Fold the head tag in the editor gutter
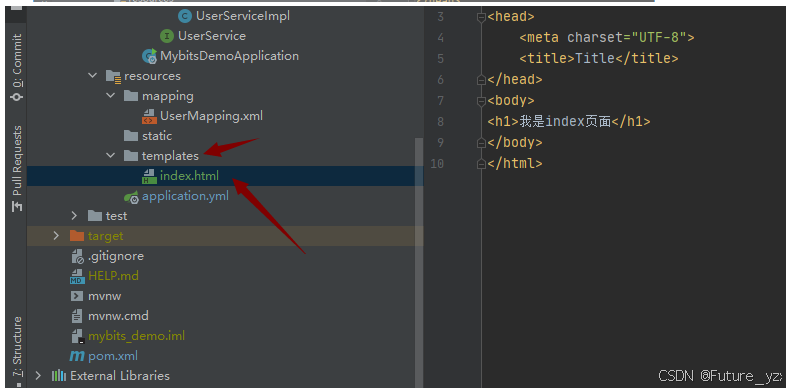Screen dimensions: 786x390 click(481, 18)
